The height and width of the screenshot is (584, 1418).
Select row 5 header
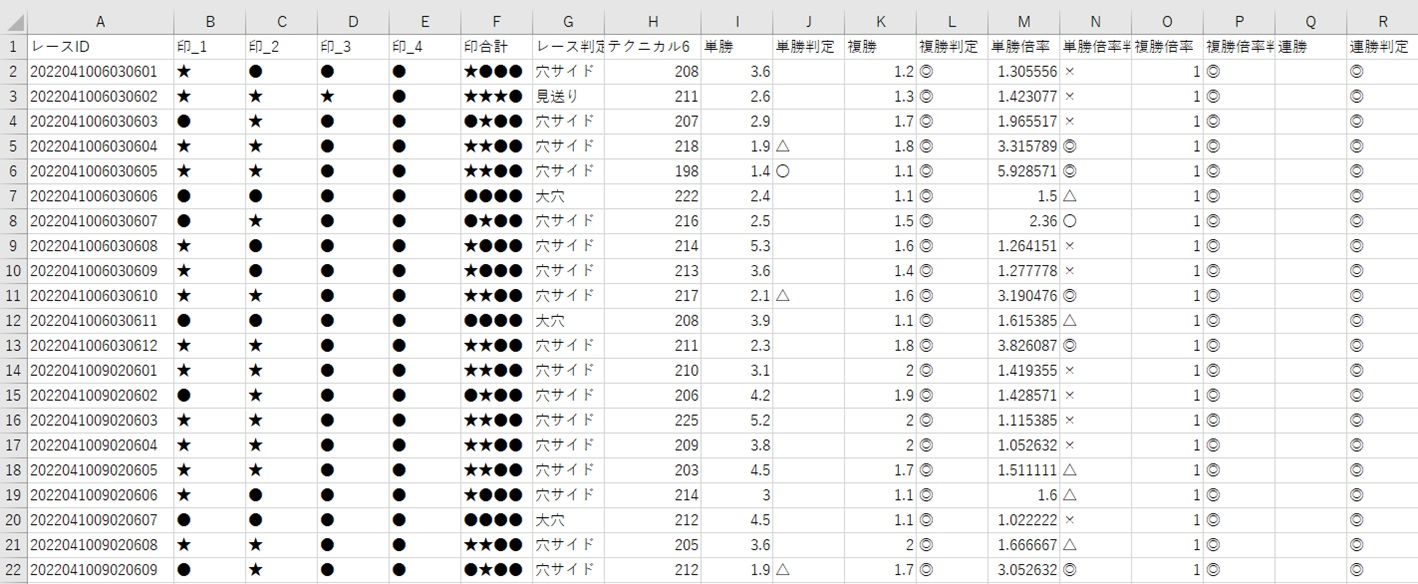13,146
